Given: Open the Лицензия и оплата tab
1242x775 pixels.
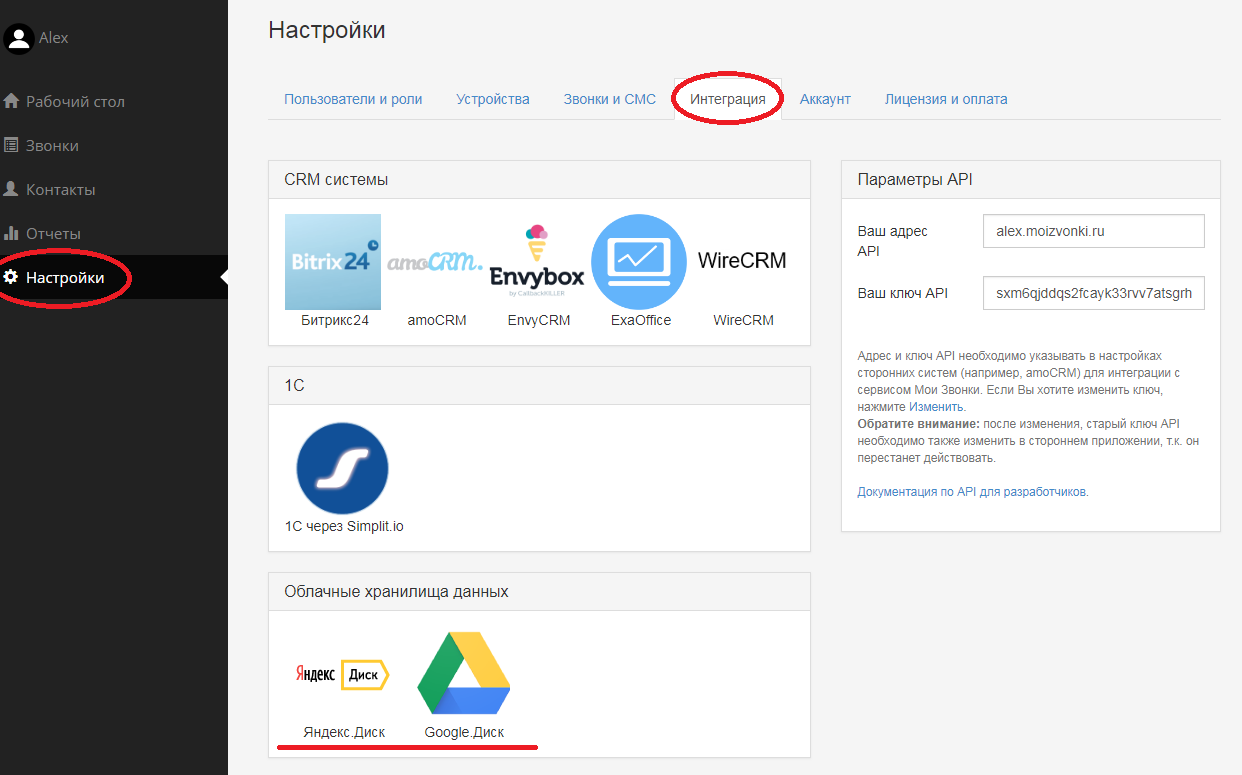Looking at the screenshot, I should pos(946,99).
